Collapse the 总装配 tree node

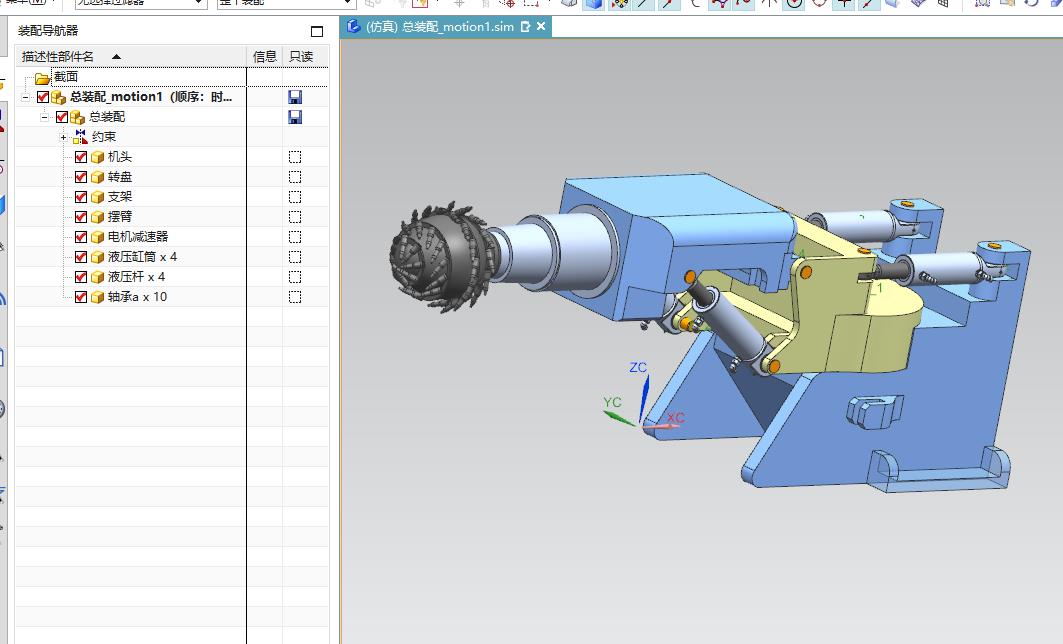click(44, 117)
